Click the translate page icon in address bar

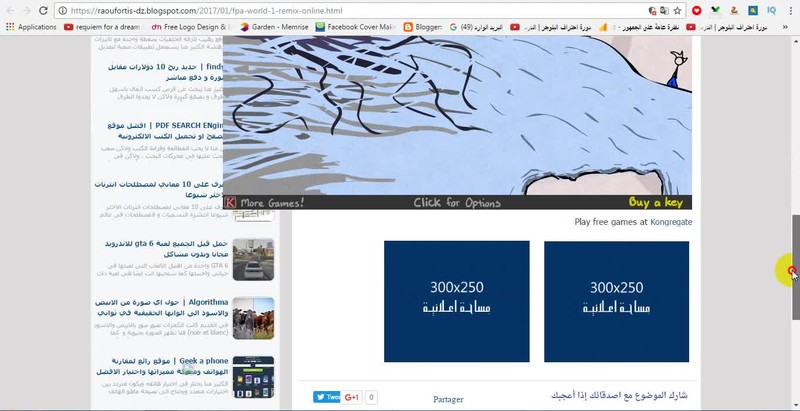[664, 11]
